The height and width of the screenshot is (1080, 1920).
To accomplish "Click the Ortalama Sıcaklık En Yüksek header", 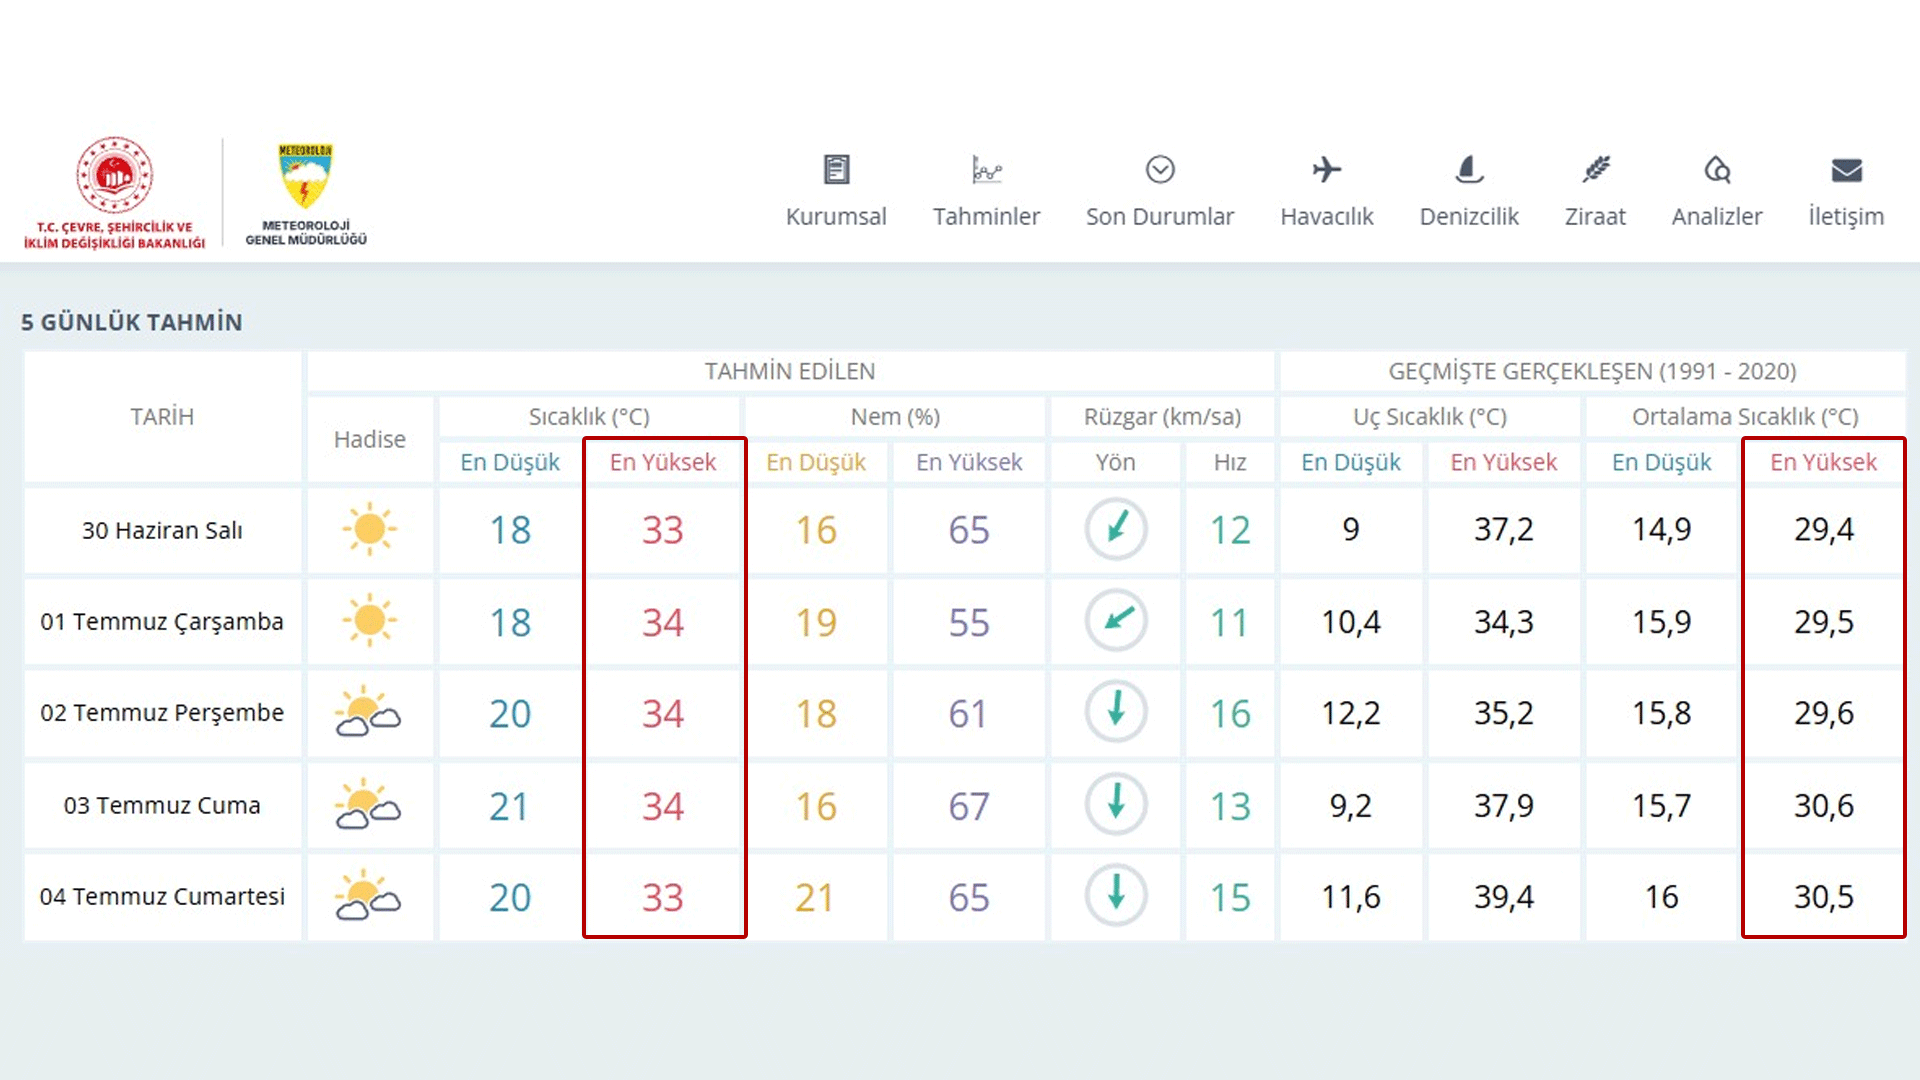I will [x=1823, y=462].
